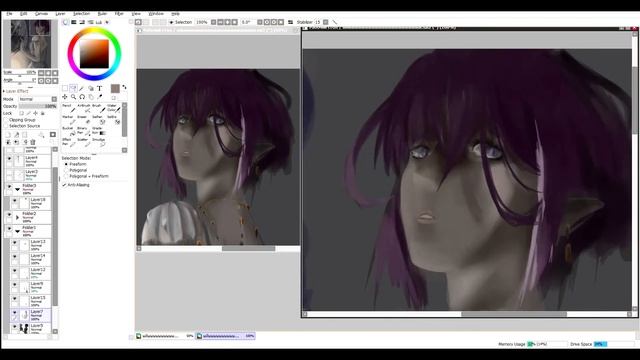Select the Move tool
Image resolution: width=640 pixels, height=360 pixels.
tap(65, 97)
